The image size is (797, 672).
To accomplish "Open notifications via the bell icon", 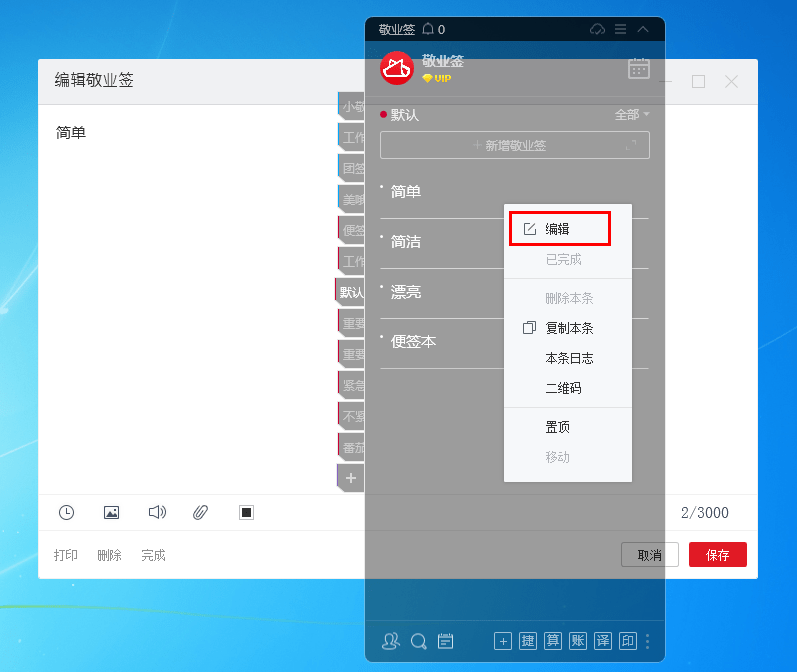I will 428,29.
